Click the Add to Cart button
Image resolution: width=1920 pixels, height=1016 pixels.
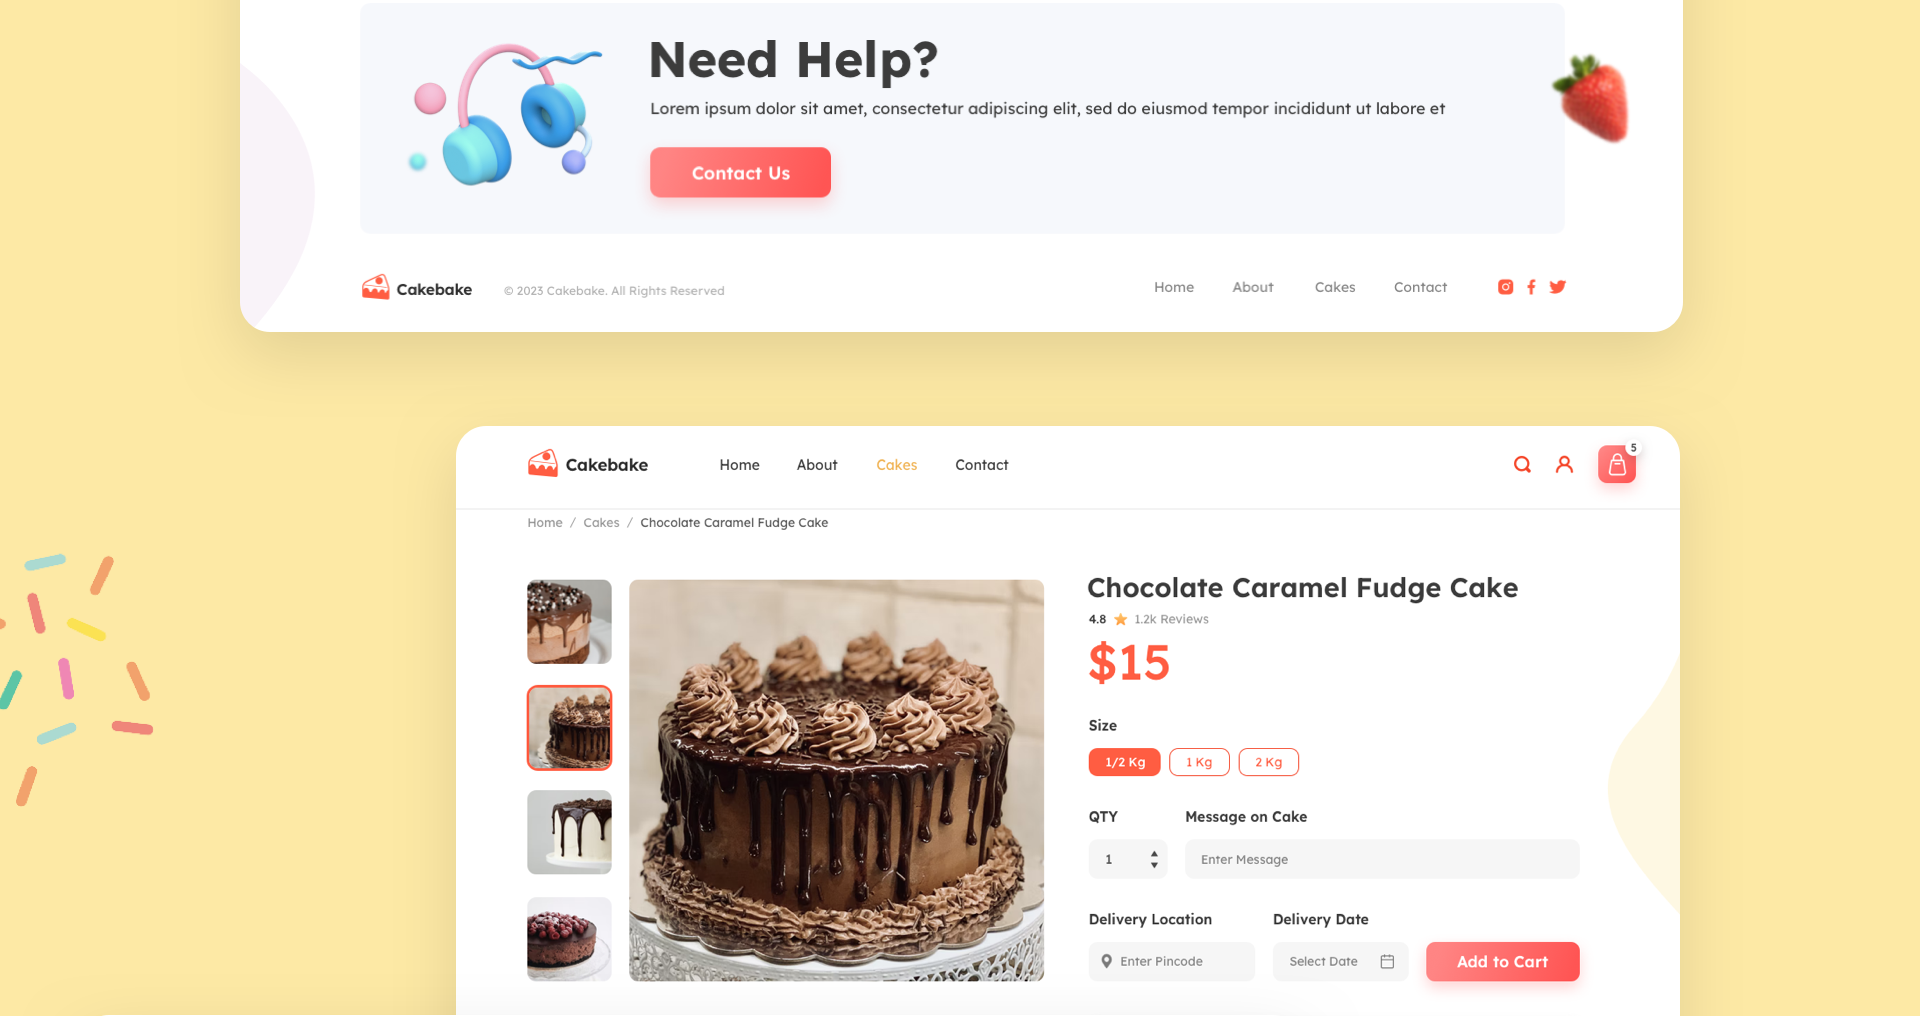point(1503,961)
